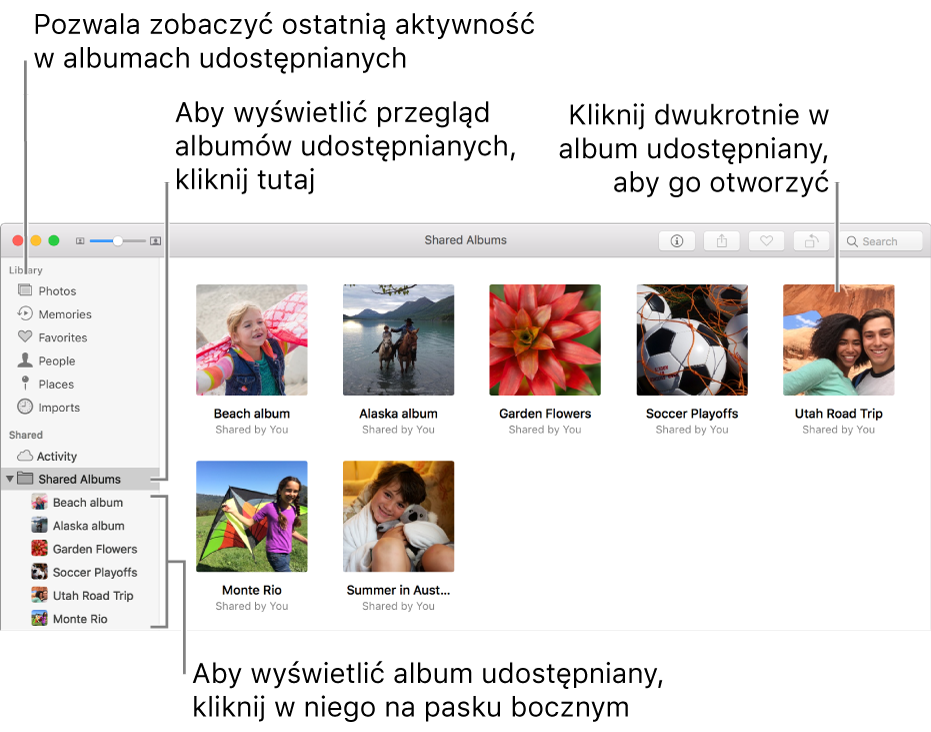The height and width of the screenshot is (732, 931).
Task: Collapse the Shared Albums disclosure triangle
Action: [x=10, y=479]
